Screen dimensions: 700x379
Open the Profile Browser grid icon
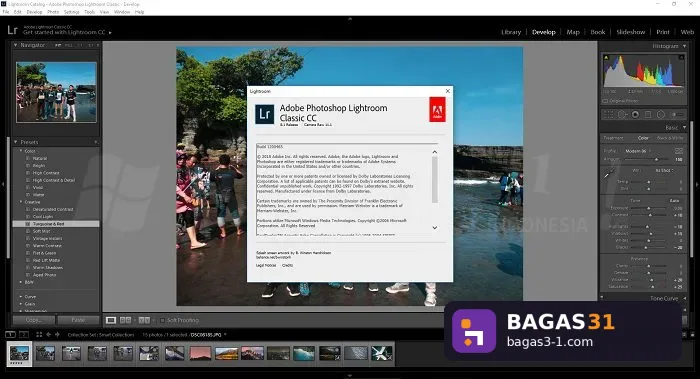coord(679,151)
